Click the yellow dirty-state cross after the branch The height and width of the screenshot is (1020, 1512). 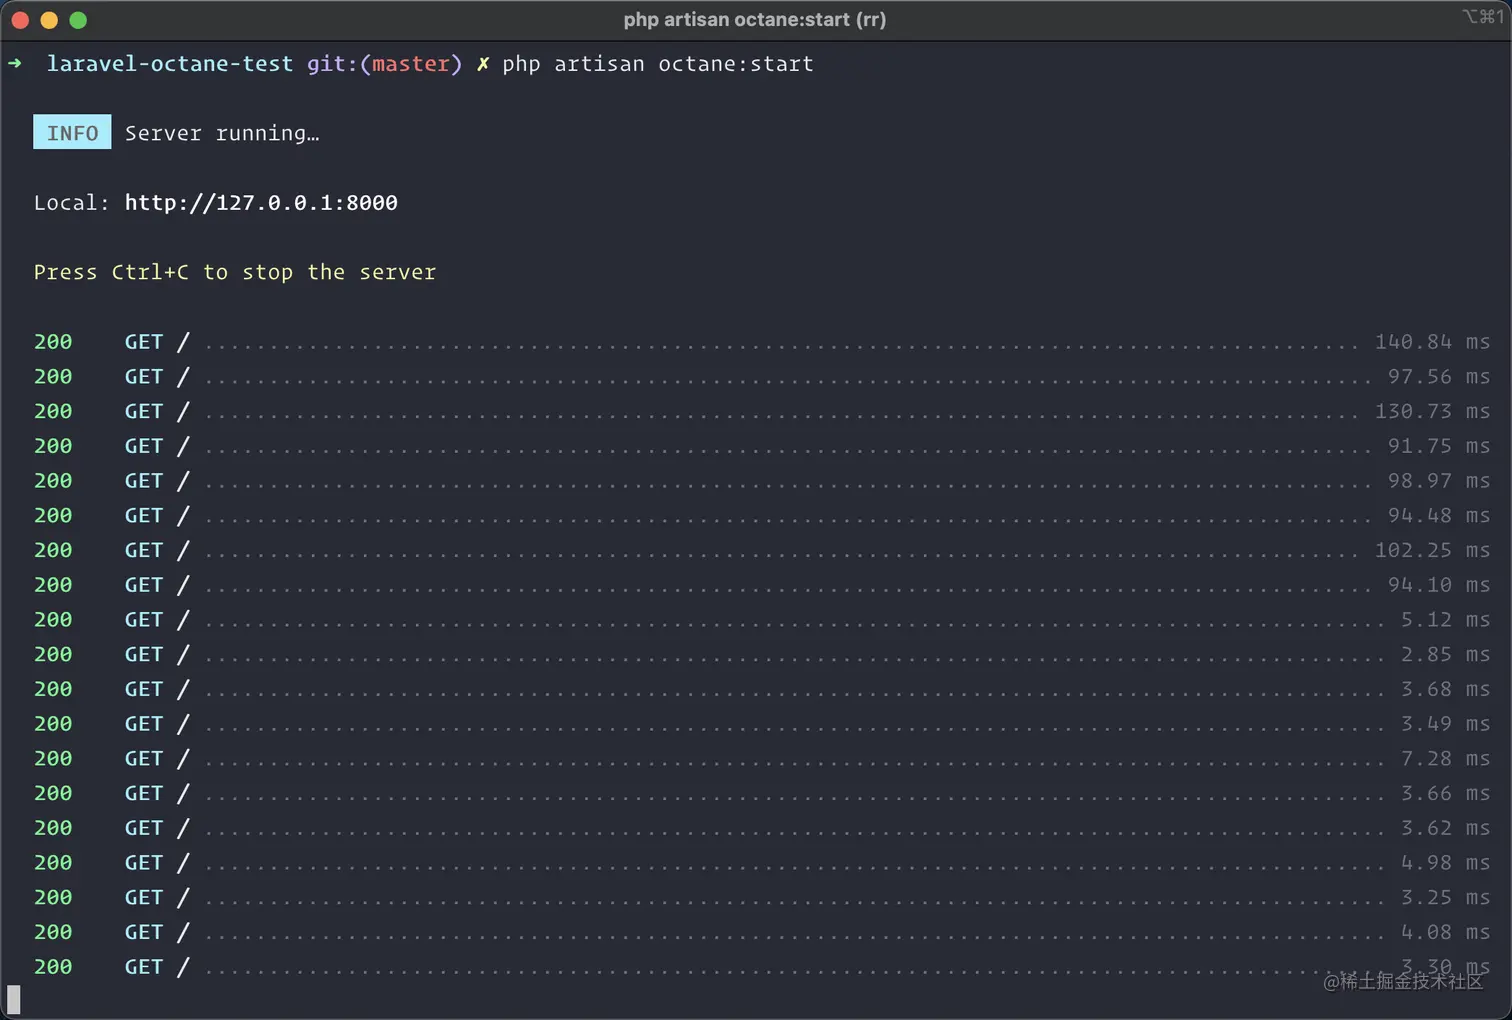[483, 63]
